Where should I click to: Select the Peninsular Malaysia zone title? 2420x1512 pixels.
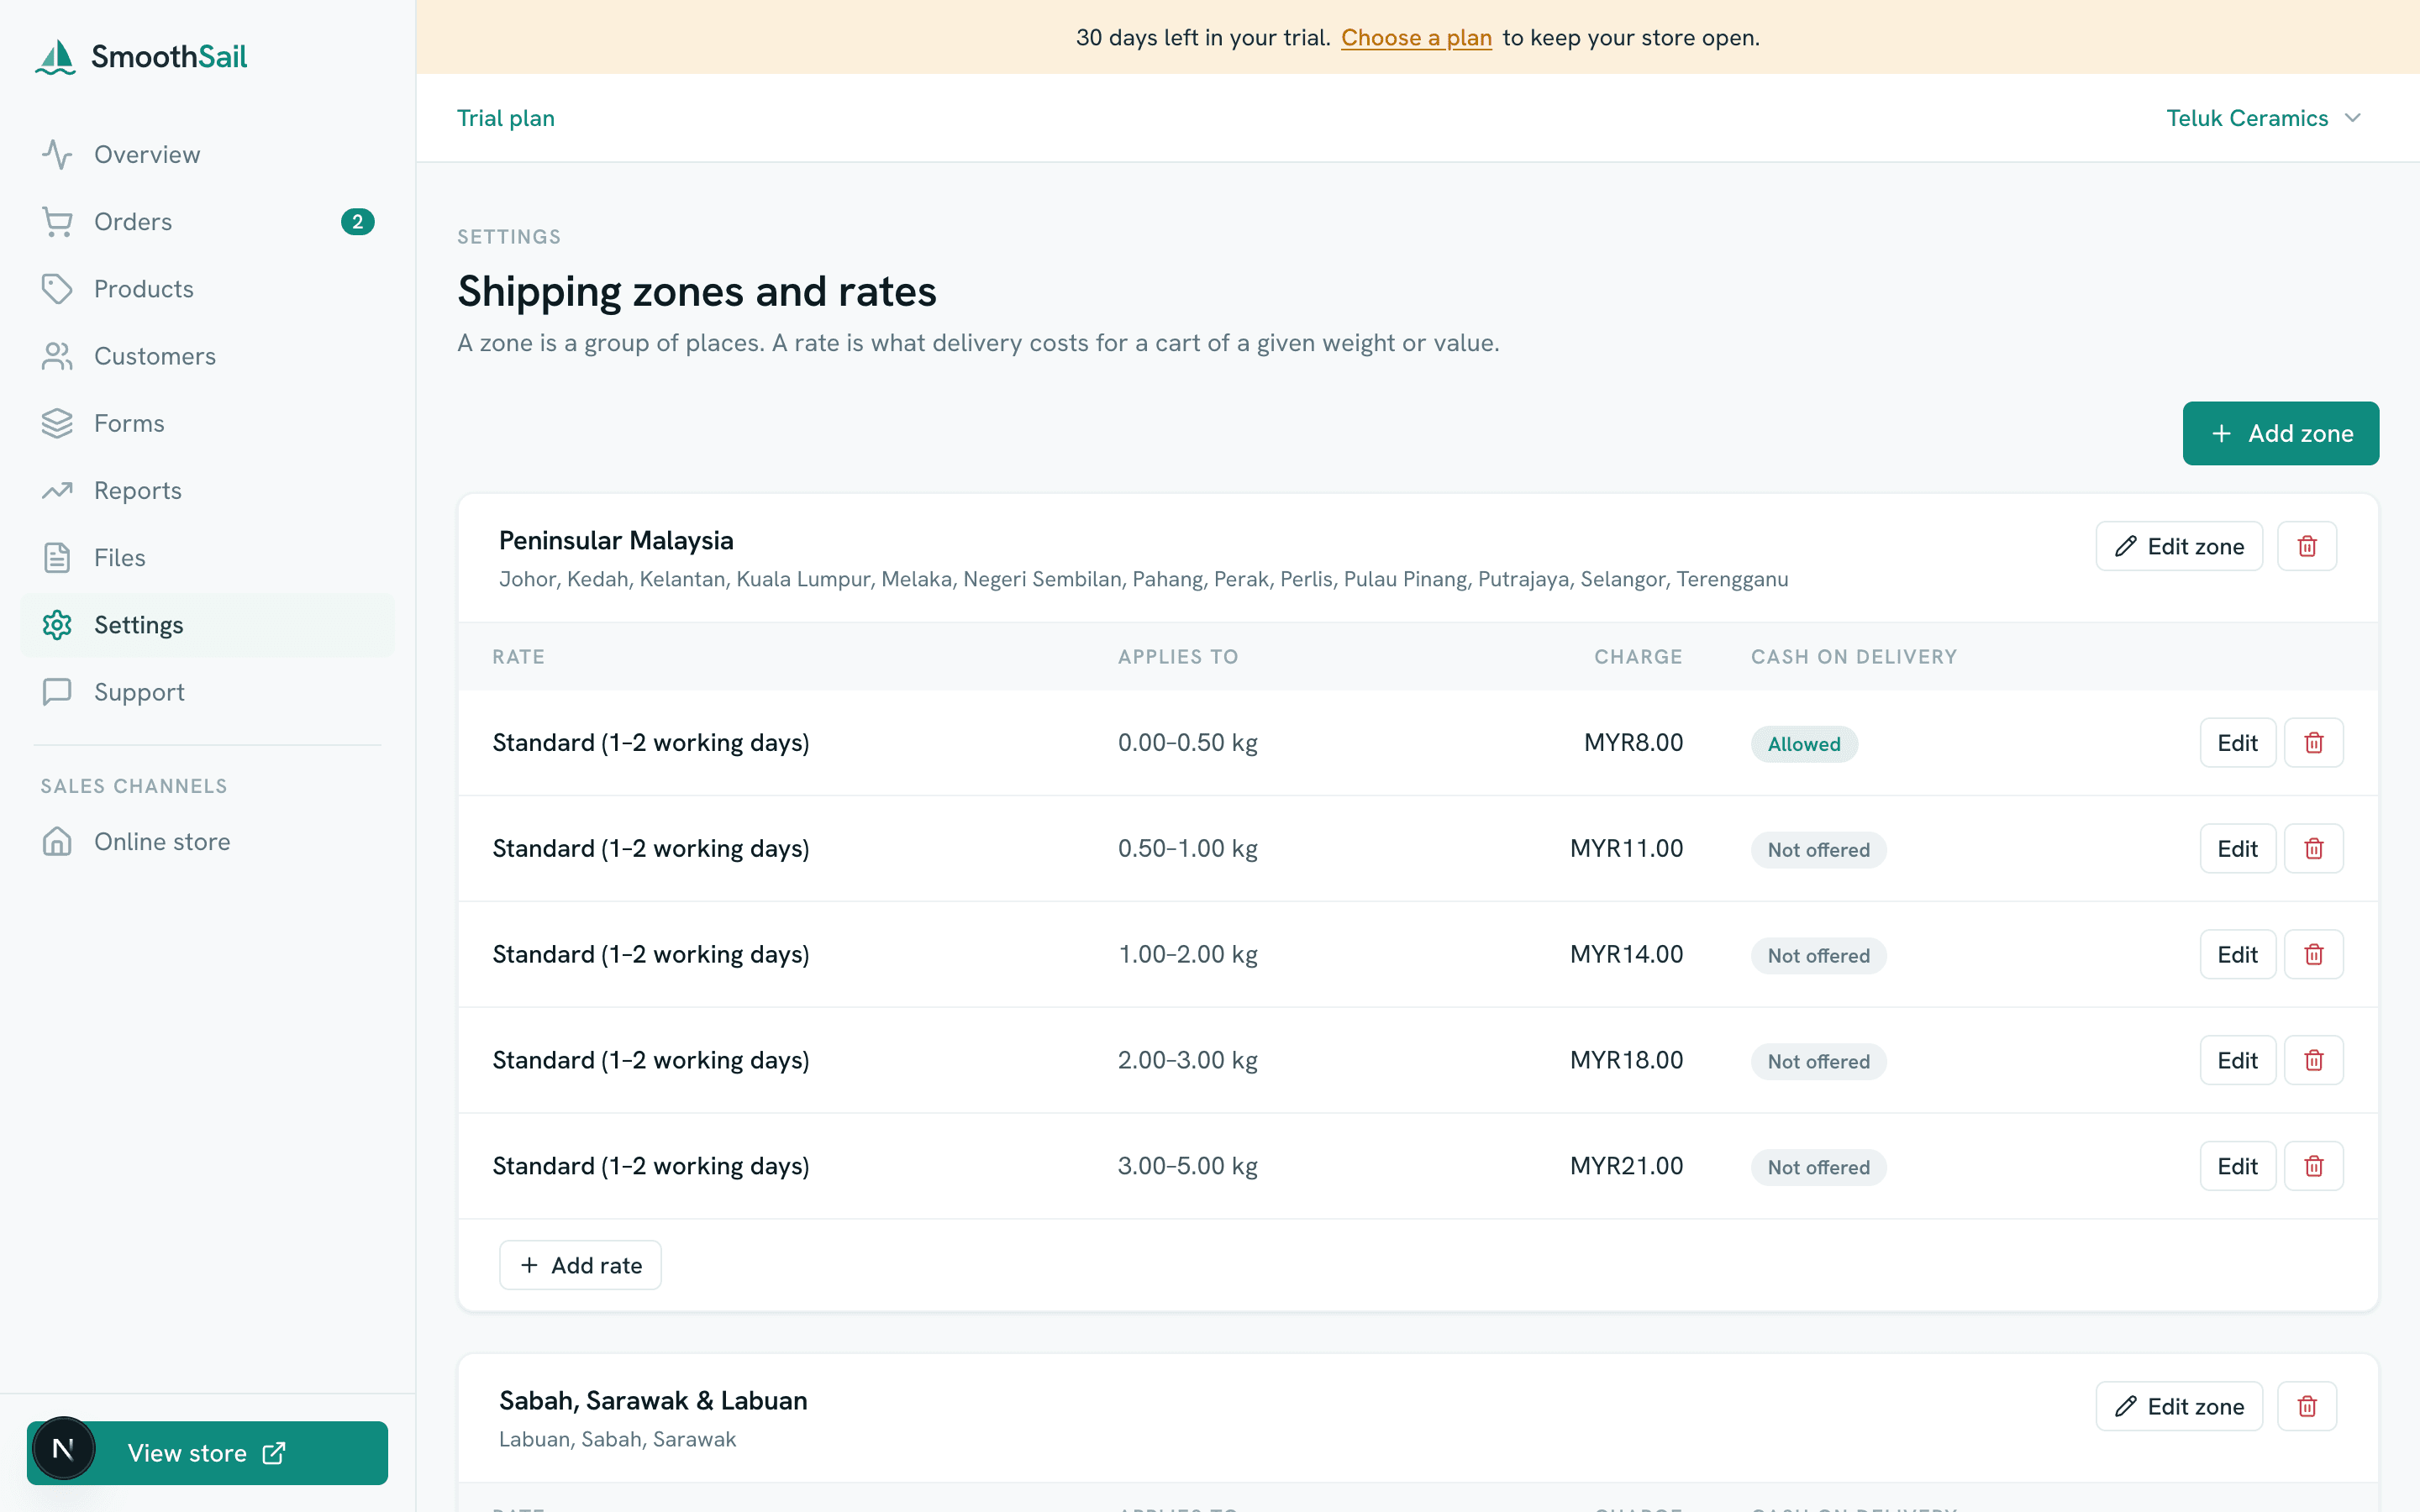tap(616, 541)
